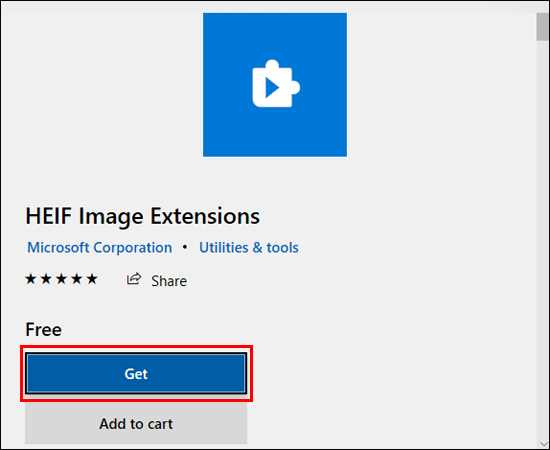Click the empty scrollbar track below the thumb
This screenshot has width=550, height=450.
[543, 239]
